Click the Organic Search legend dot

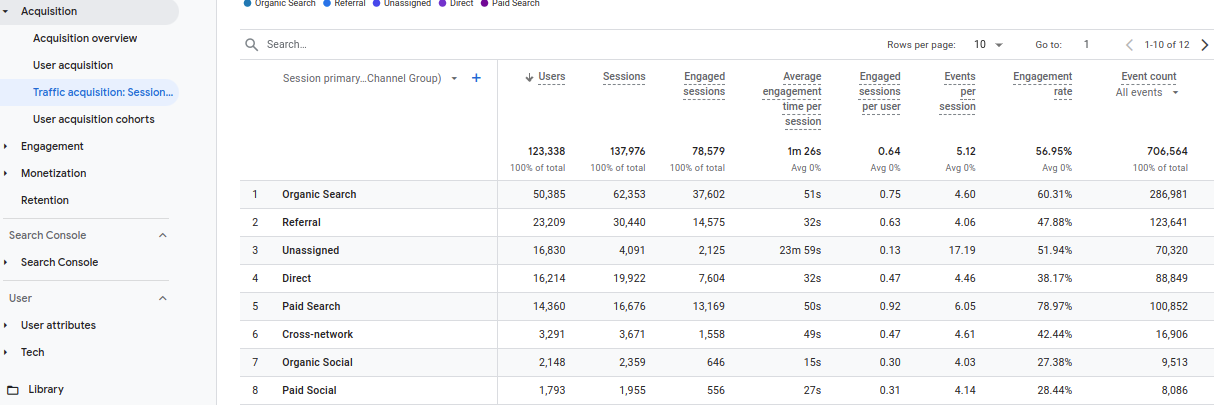(x=248, y=4)
